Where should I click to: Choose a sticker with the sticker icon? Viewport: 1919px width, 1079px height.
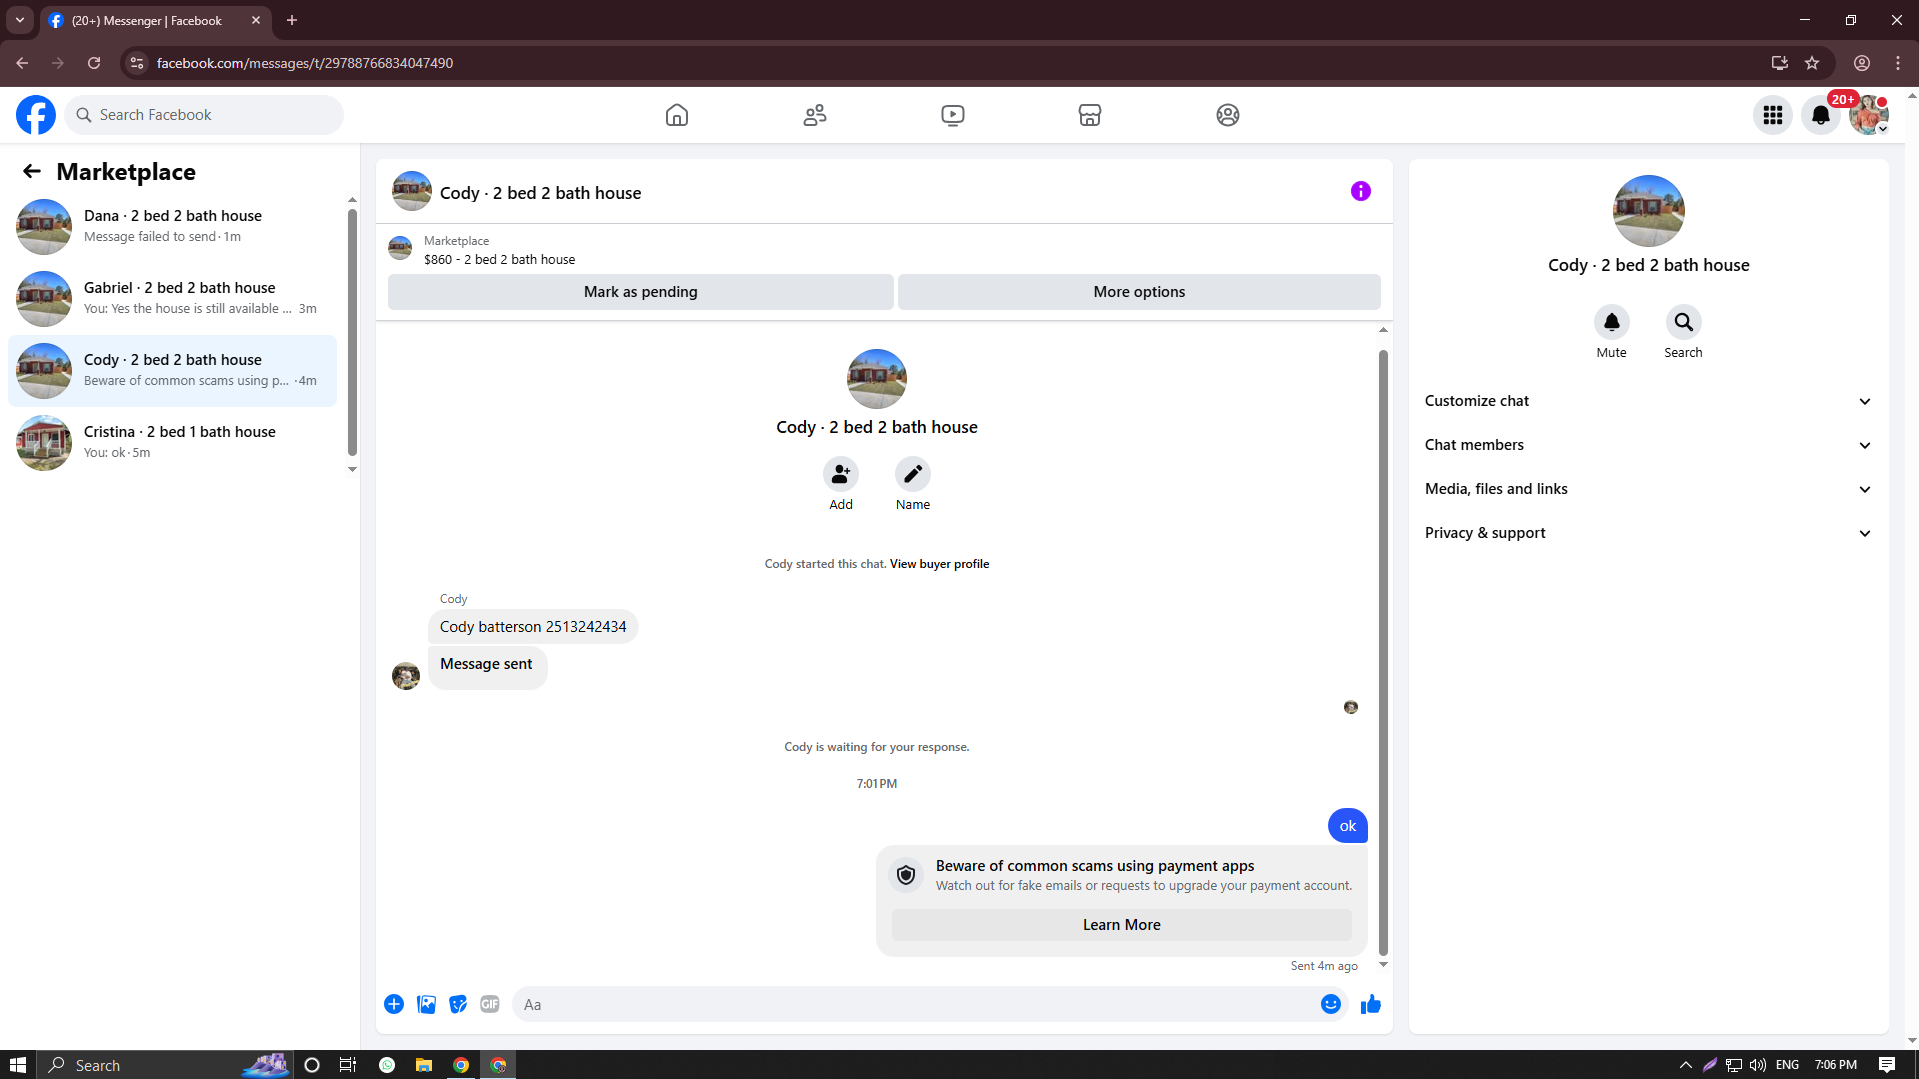click(458, 1004)
